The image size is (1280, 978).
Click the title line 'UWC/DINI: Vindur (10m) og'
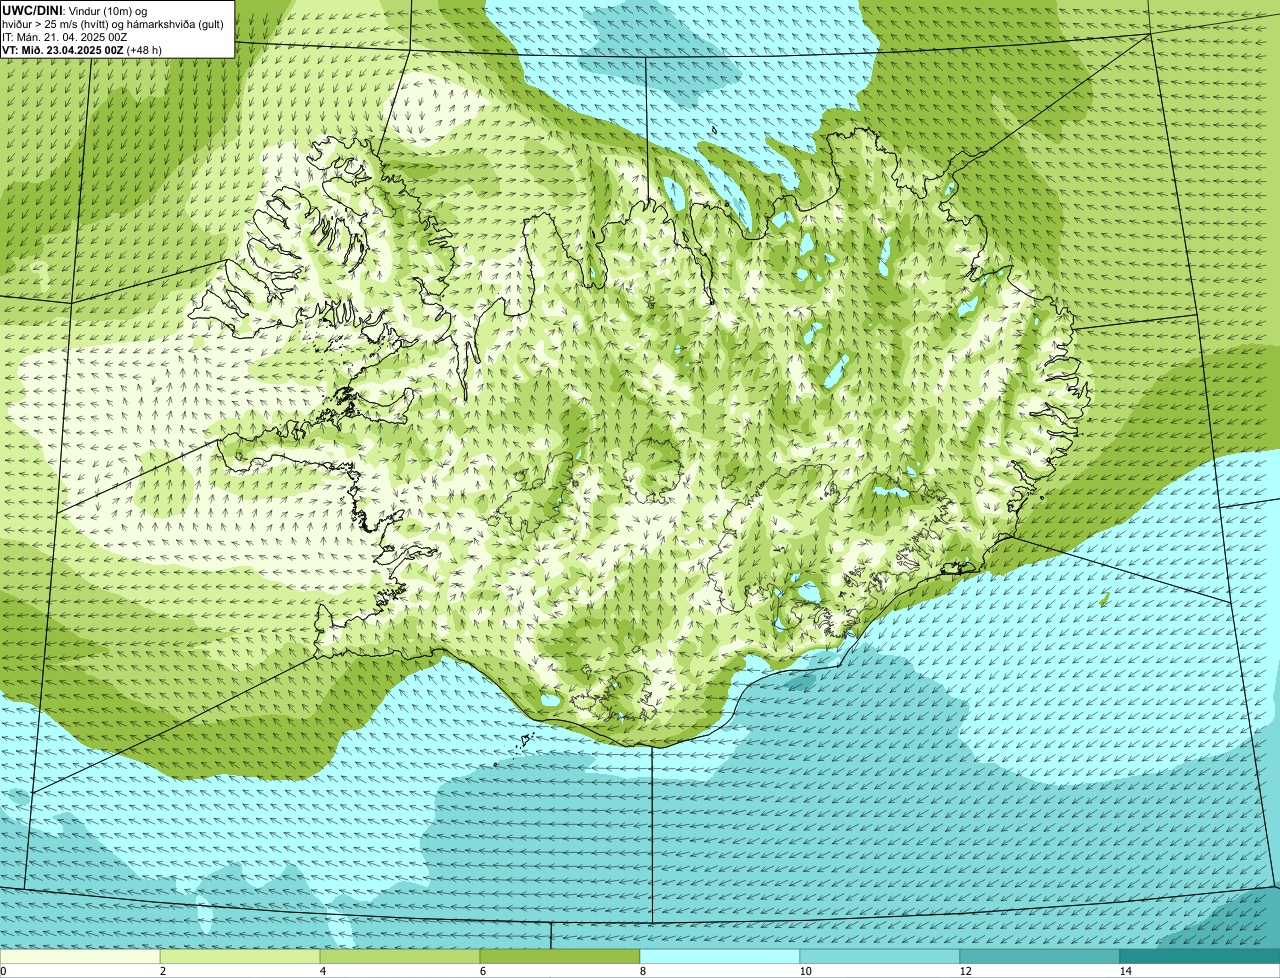click(75, 10)
